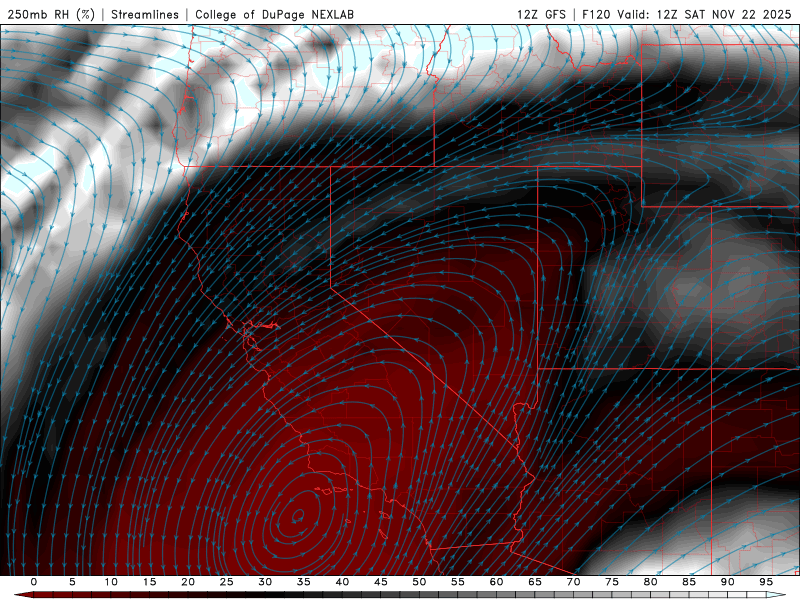
Task: Click the colorbar label "0"
Action: 34,582
